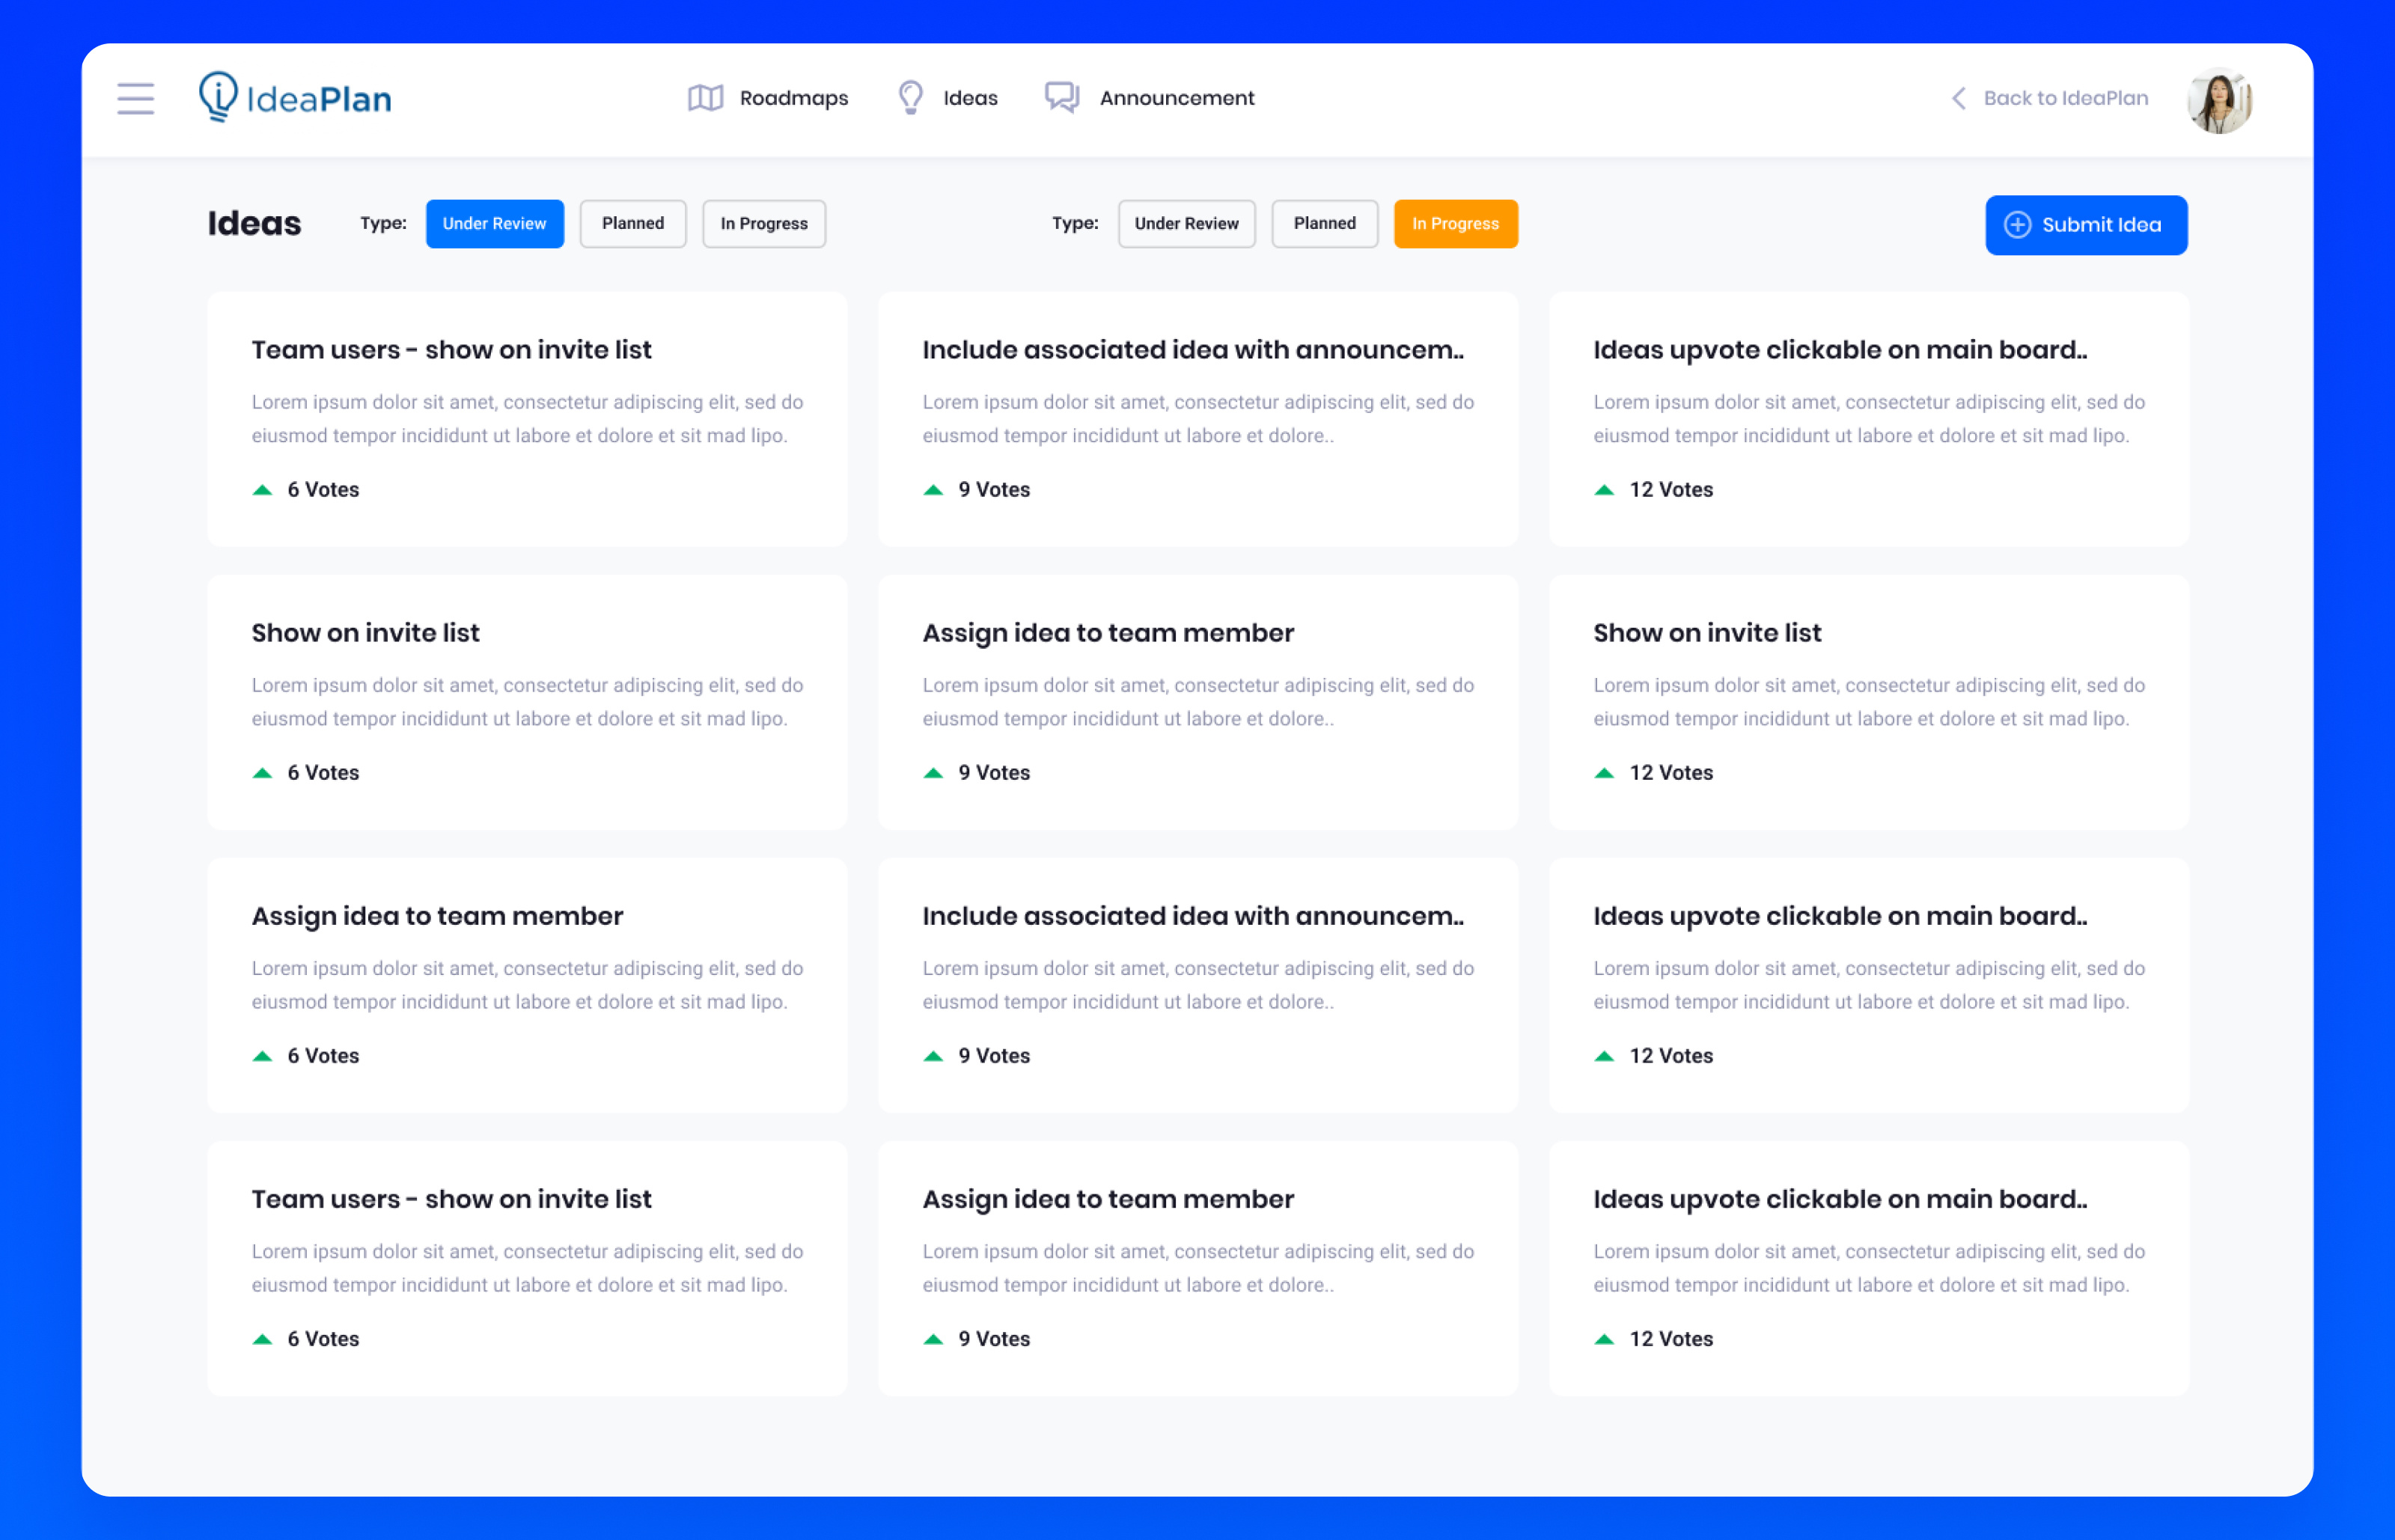The height and width of the screenshot is (1540, 2395).
Task: Open the left 'In Progress' filter
Action: pos(763,223)
